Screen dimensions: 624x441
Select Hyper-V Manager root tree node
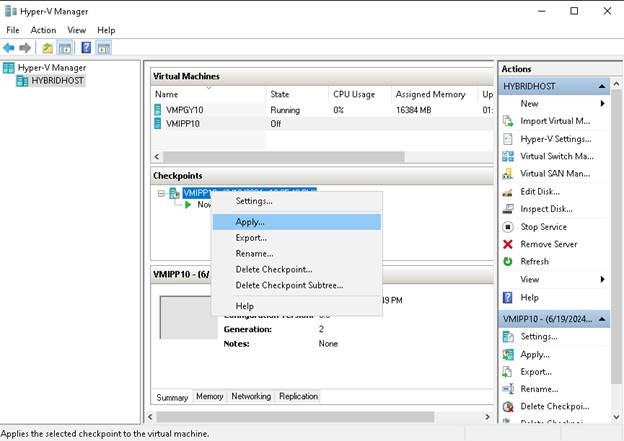click(52, 68)
